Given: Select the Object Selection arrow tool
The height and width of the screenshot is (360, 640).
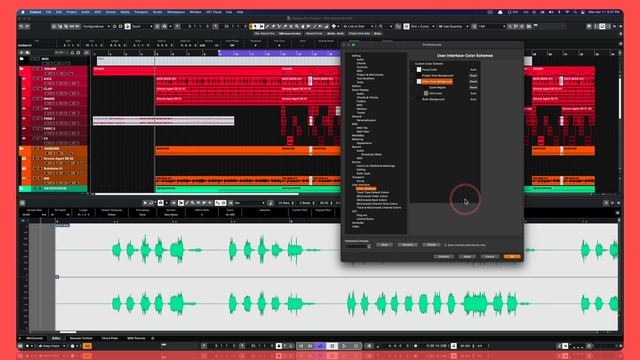Looking at the screenshot, I should [256, 27].
